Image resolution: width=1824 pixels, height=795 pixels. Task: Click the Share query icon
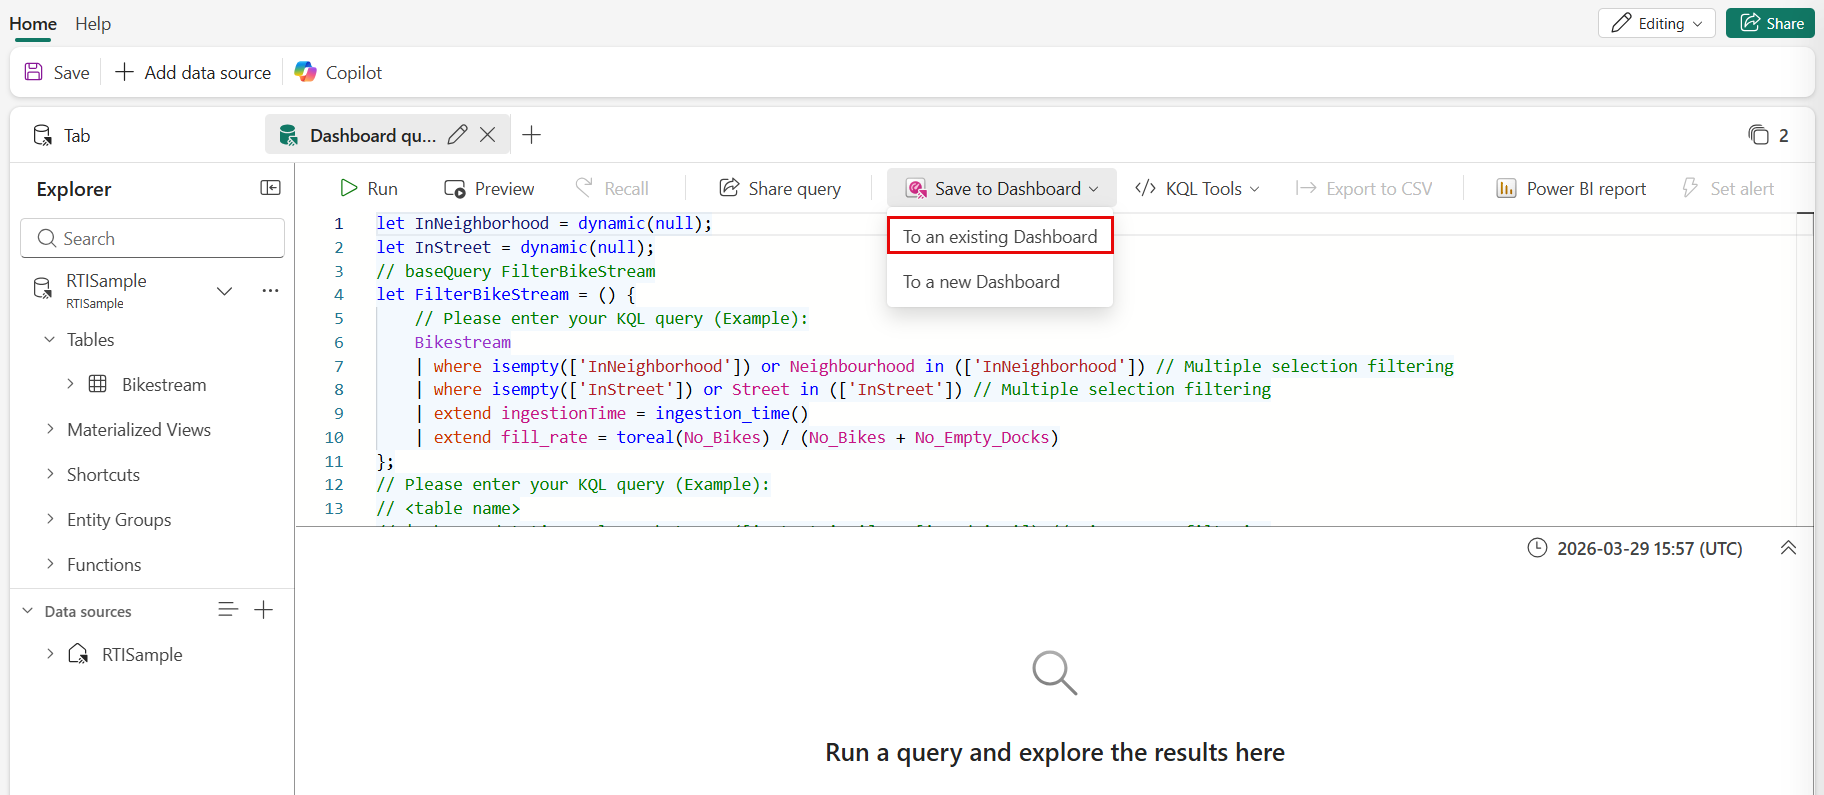729,188
